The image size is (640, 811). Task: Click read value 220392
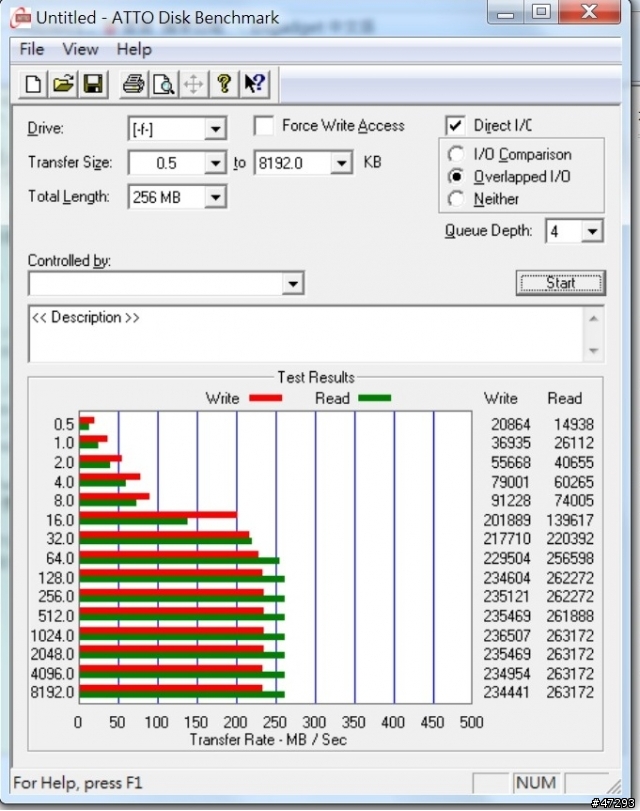570,539
